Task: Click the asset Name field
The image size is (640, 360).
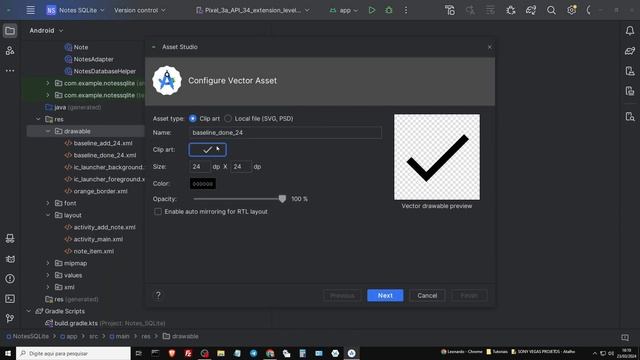Action: [x=285, y=132]
